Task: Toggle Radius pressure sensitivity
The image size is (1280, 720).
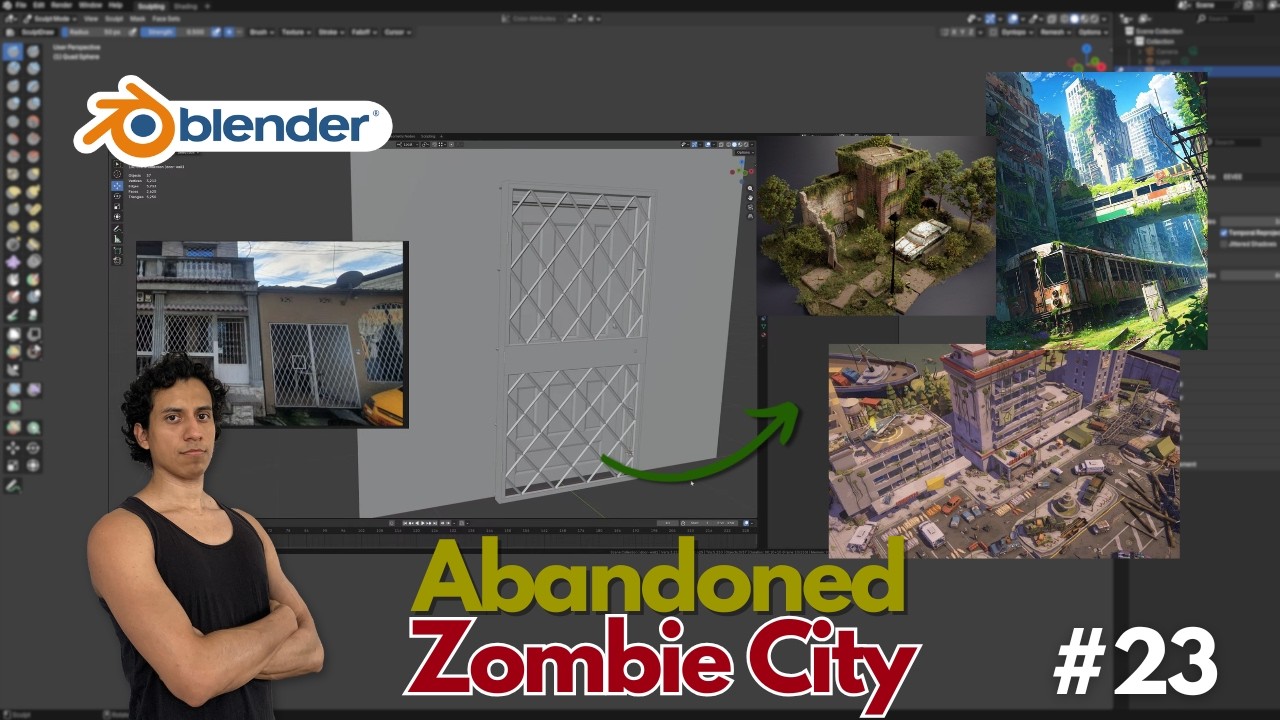Action: (132, 32)
